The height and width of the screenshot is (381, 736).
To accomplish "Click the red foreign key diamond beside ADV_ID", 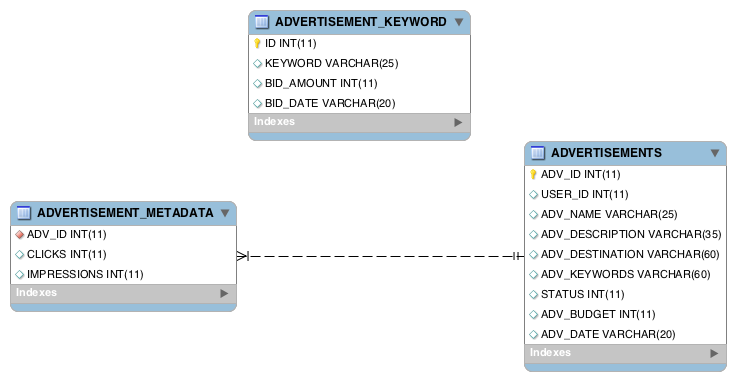I will point(20,234).
